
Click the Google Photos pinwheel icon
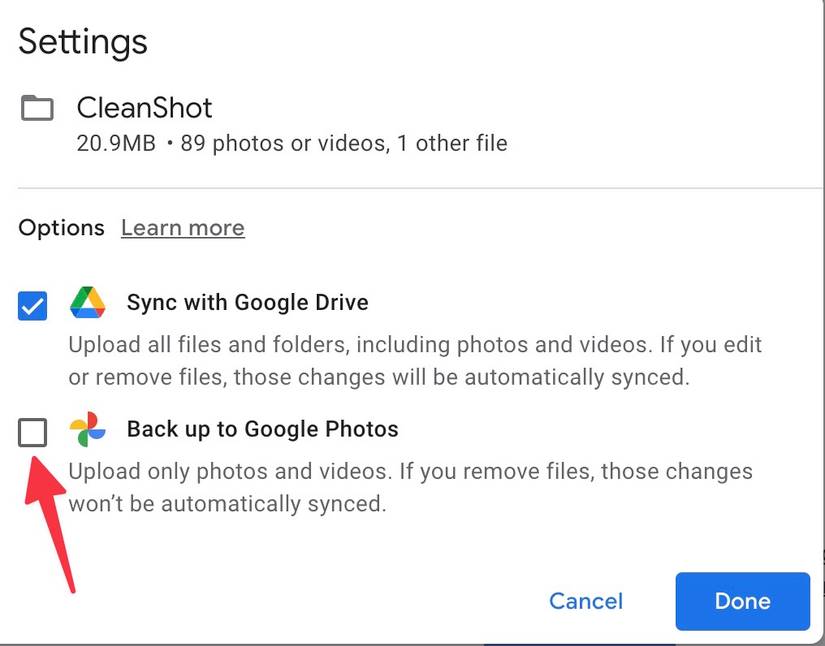click(x=88, y=430)
